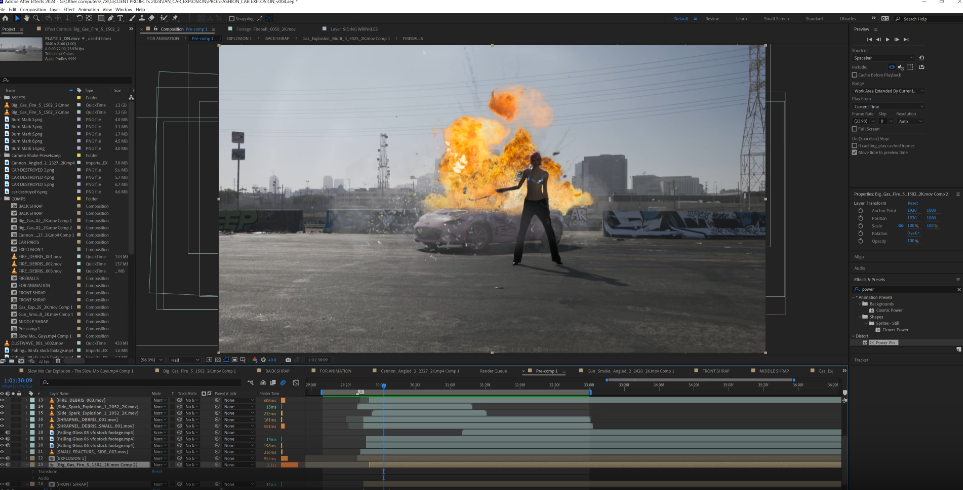Open the viewer color channel button
Screen dimensions: 963x490
click(255, 360)
